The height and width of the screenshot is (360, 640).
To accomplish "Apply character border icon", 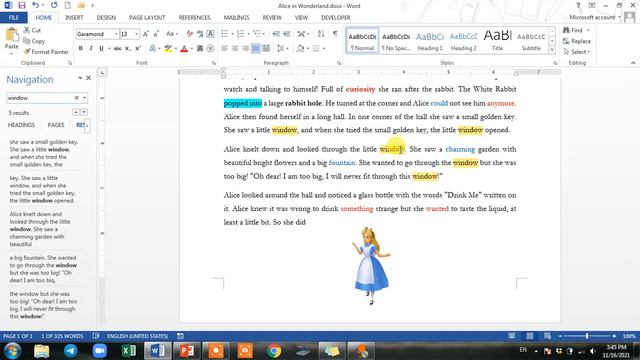I will [x=210, y=34].
